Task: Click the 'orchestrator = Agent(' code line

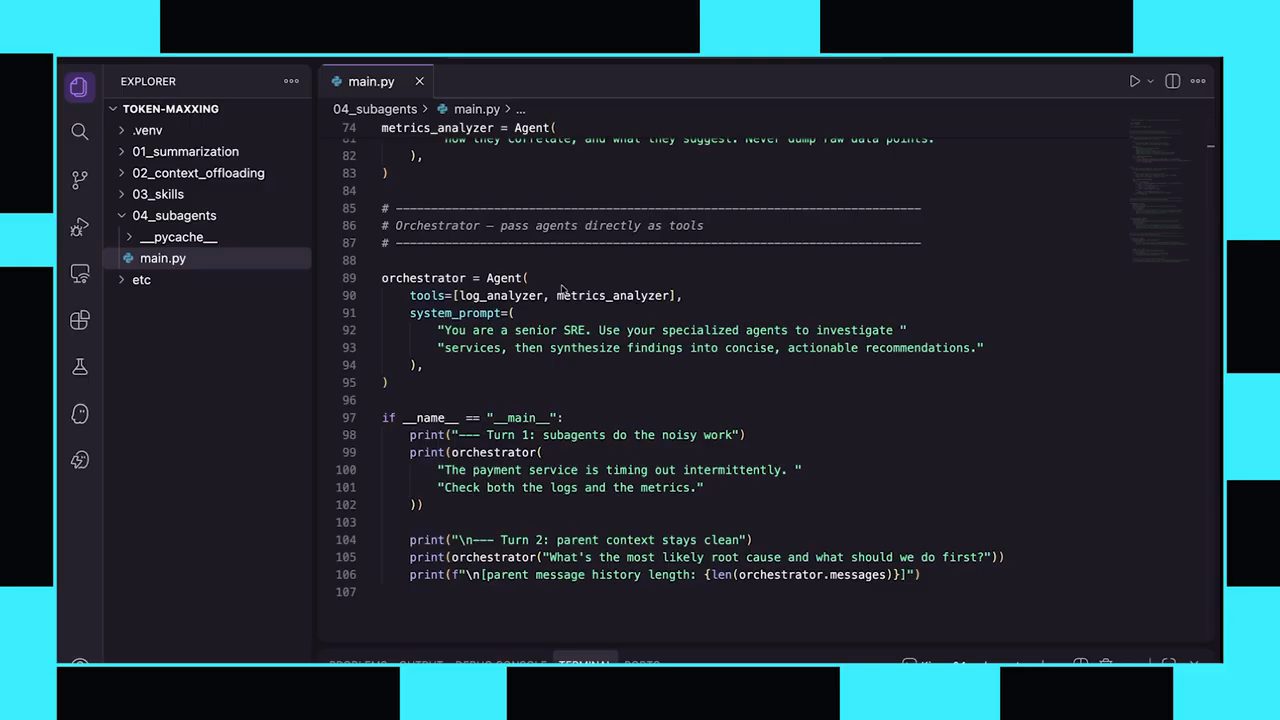Action: click(454, 278)
